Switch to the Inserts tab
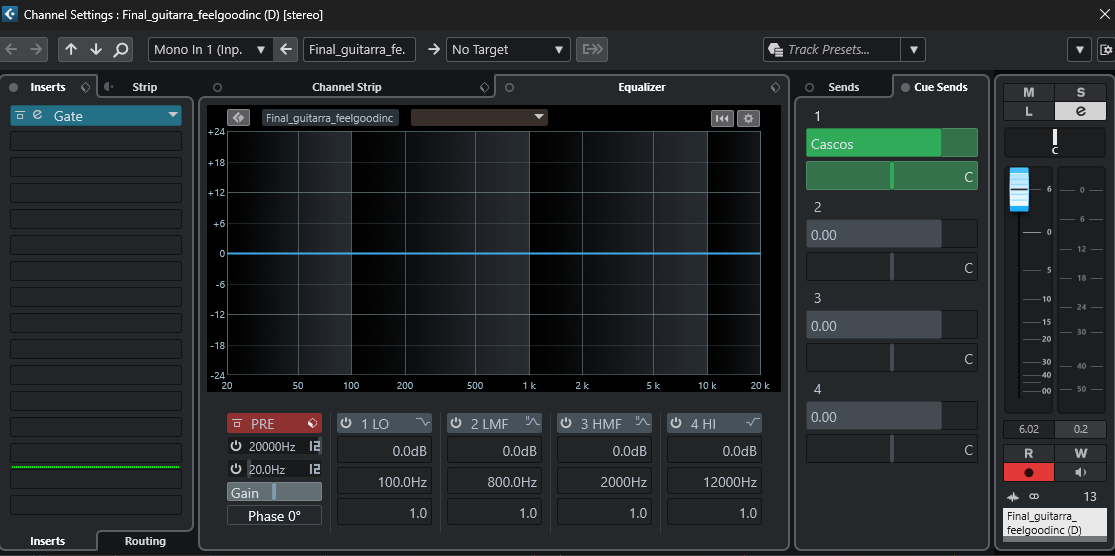Screen dimensions: 1115x556 tap(48, 87)
